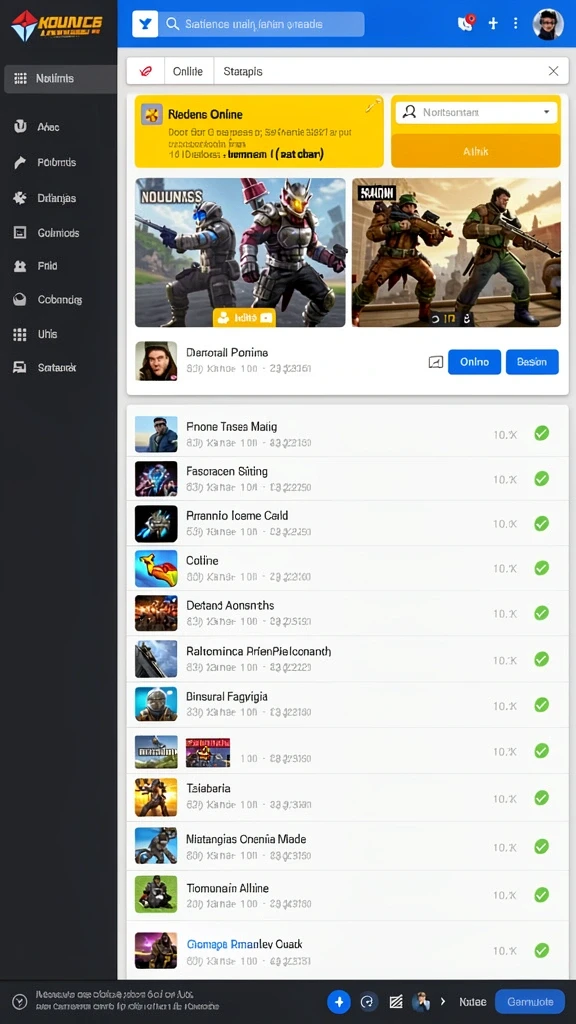Switch to the Onlite tab

point(187,71)
